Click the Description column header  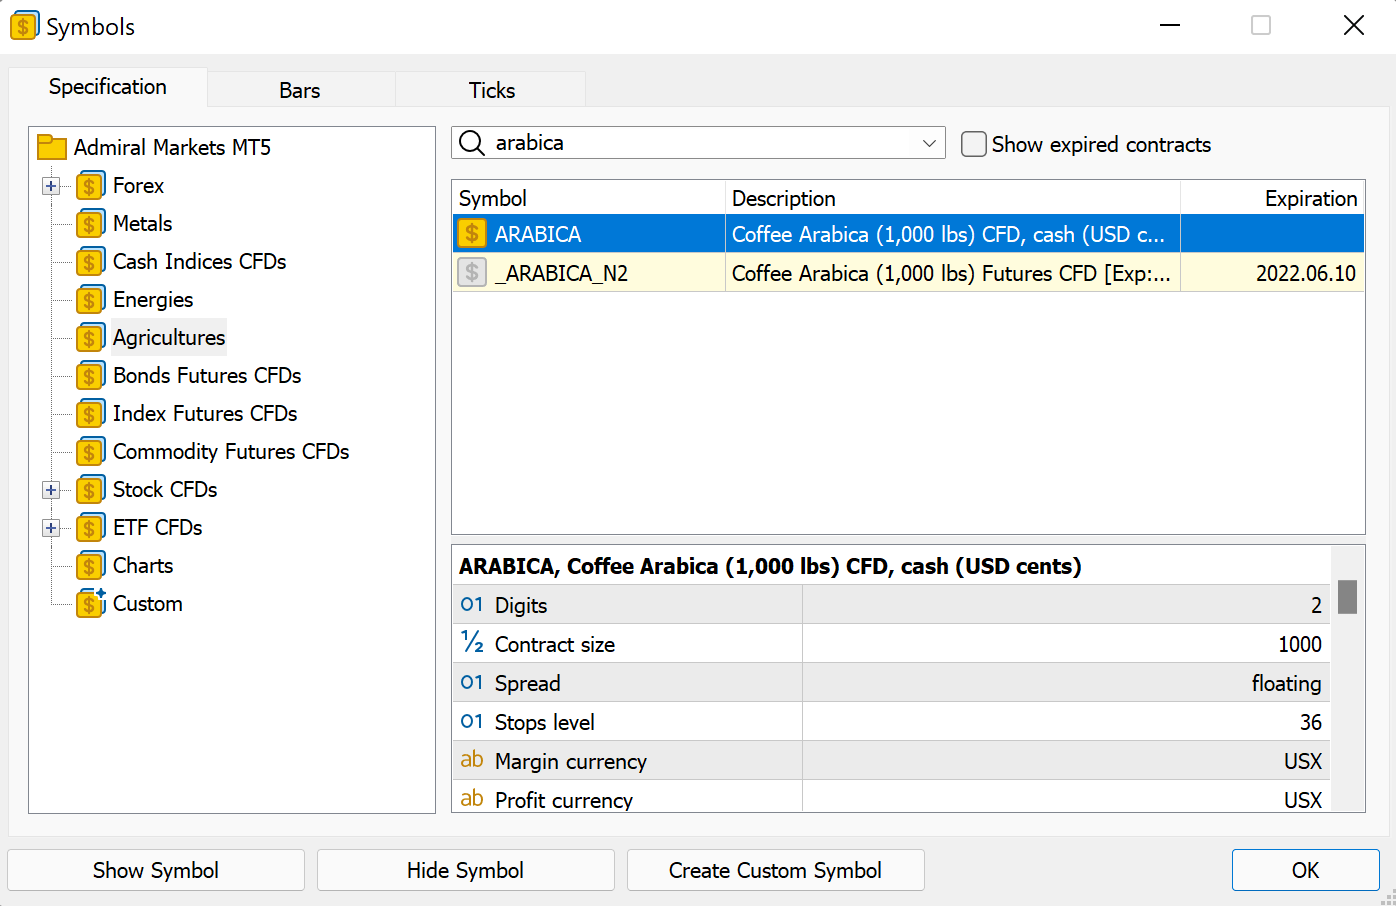(952, 198)
